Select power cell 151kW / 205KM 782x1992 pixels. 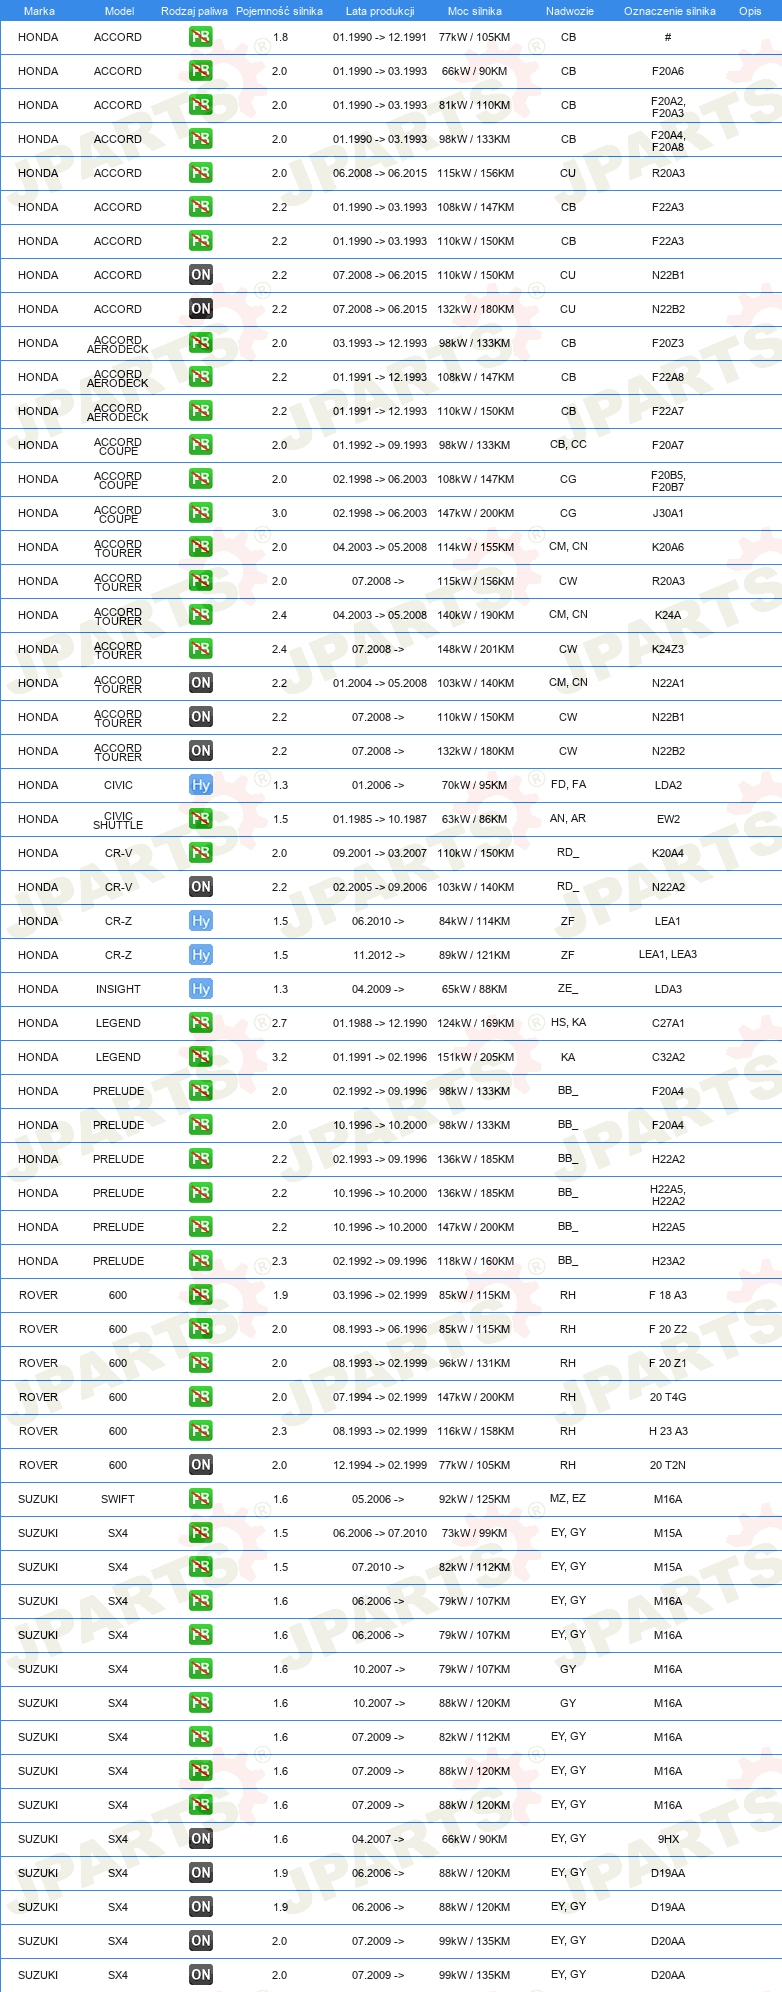(x=475, y=1057)
